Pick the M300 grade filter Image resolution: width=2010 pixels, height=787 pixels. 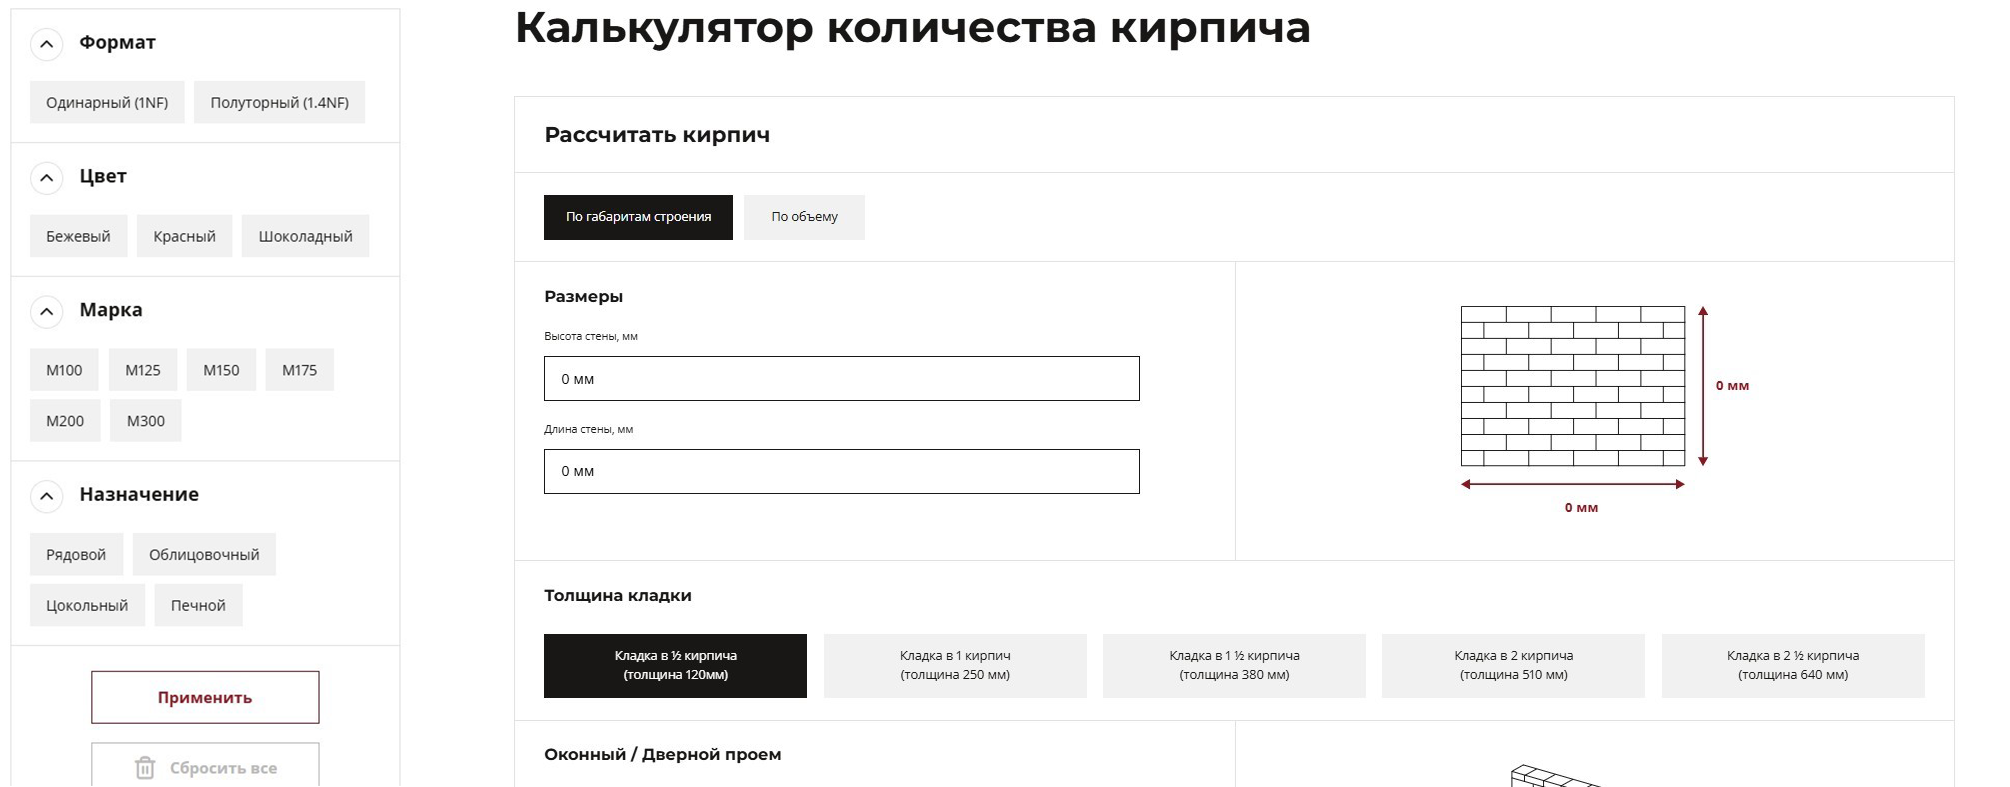pos(145,422)
